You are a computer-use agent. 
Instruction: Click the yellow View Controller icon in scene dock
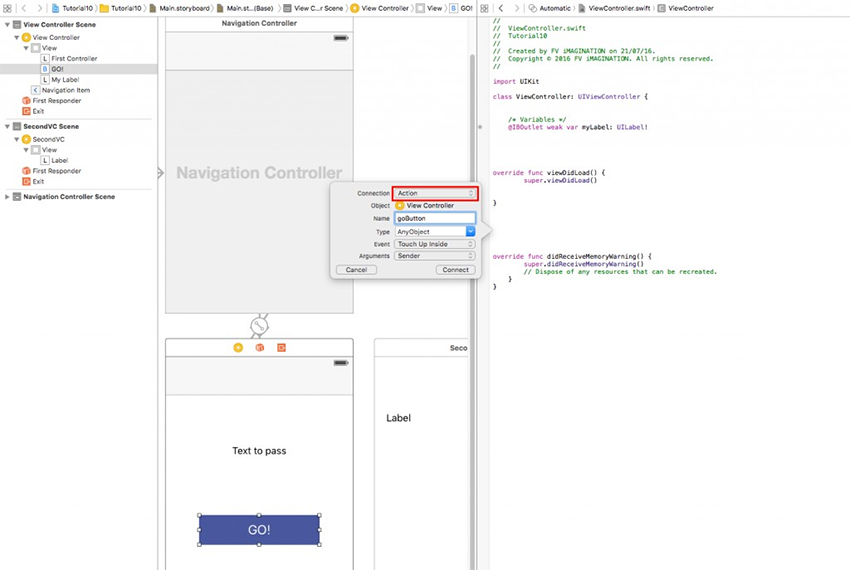(238, 348)
